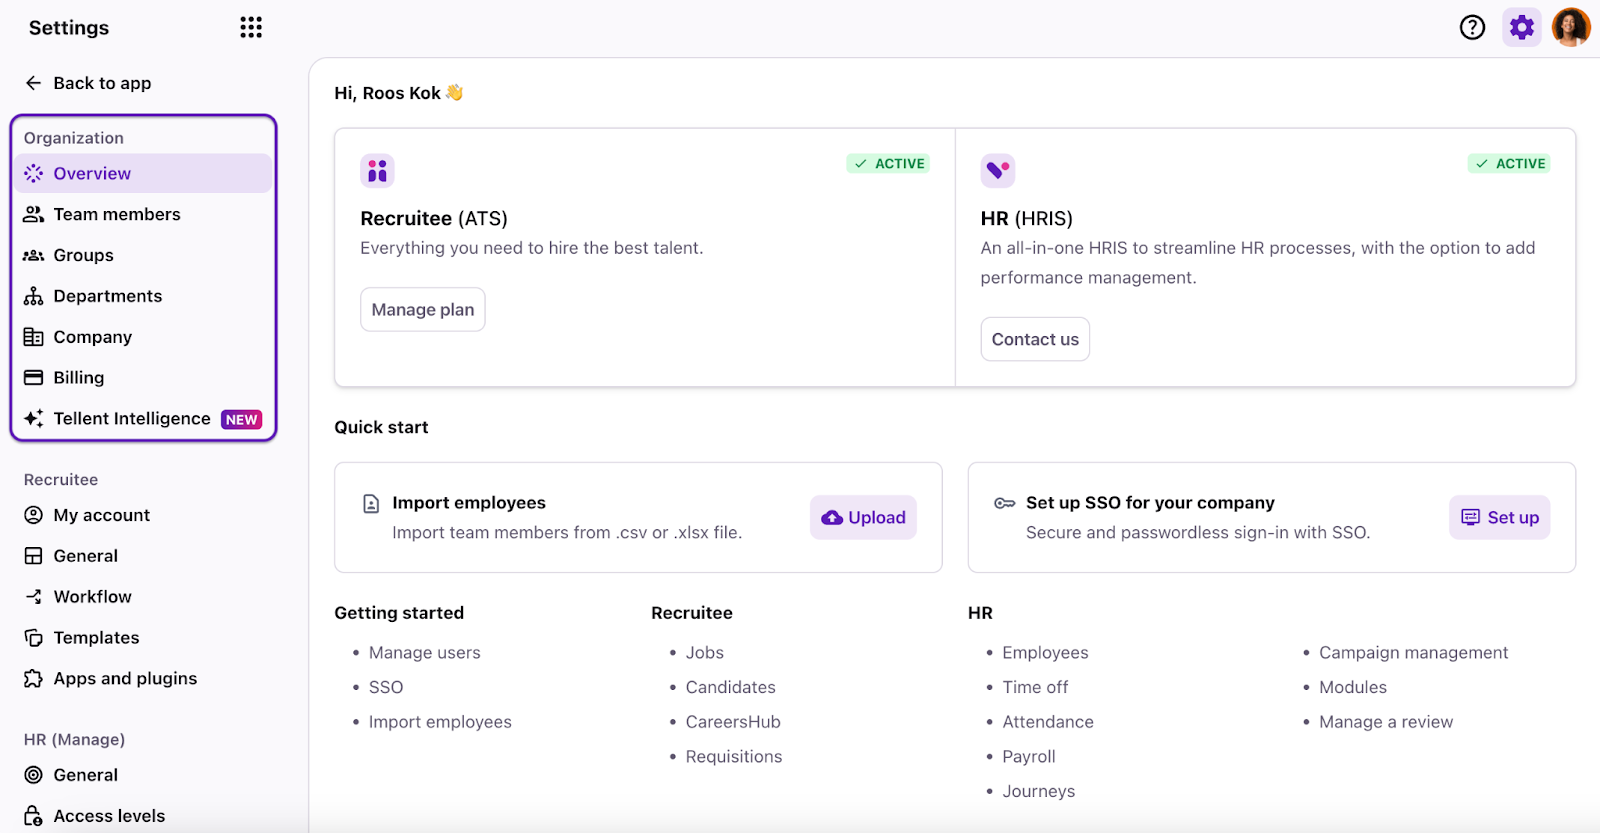
Task: Click Set up for SSO
Action: click(1499, 518)
